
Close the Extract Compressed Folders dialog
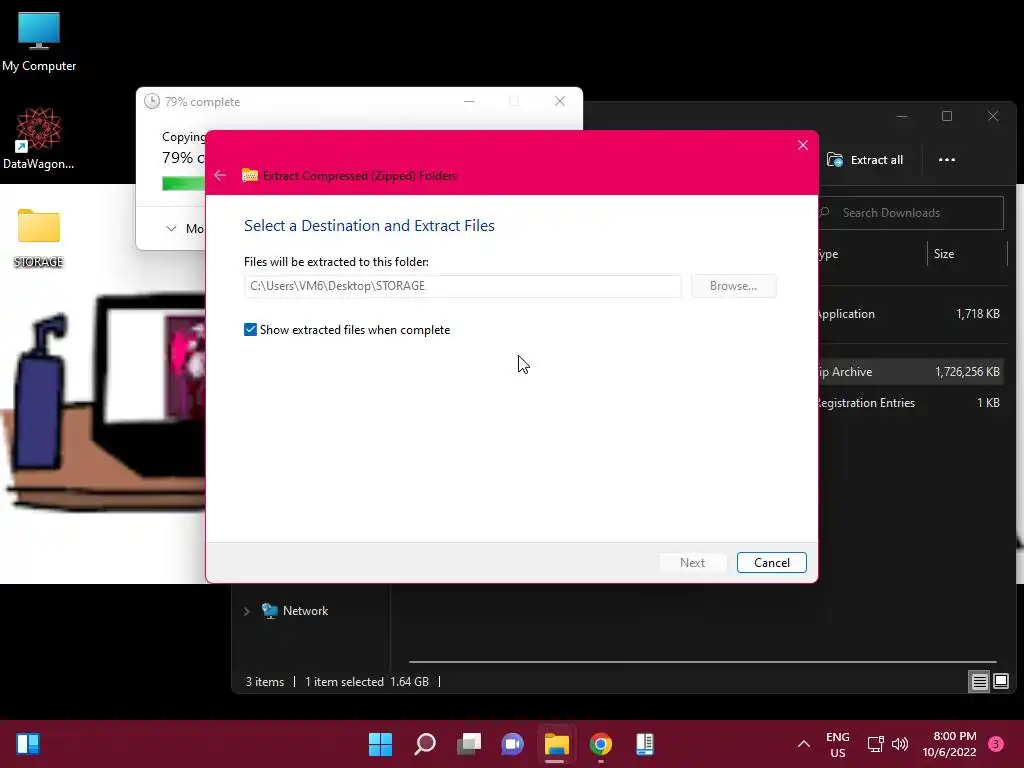coord(803,146)
